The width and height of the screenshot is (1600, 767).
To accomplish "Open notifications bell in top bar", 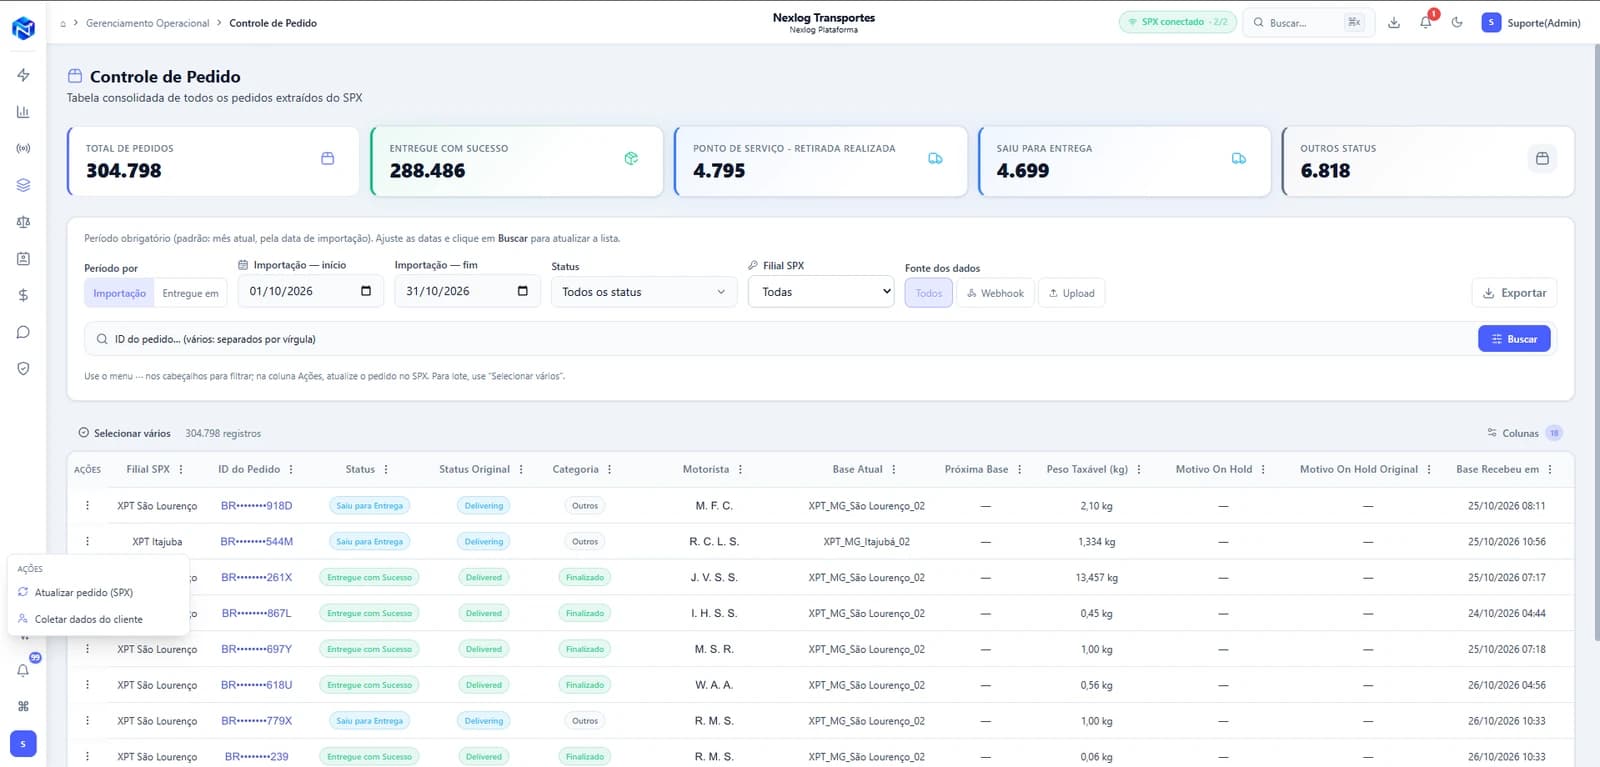I will pos(1425,22).
